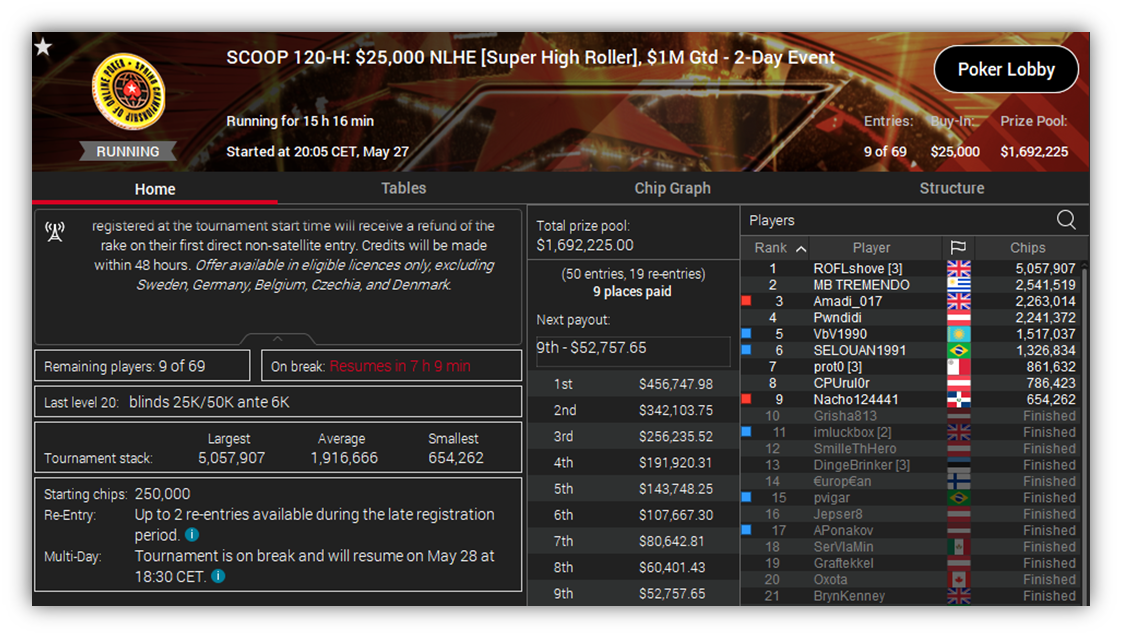Click the announcement broadcast tower icon
Image resolution: width=1122 pixels, height=638 pixels.
pos(55,231)
